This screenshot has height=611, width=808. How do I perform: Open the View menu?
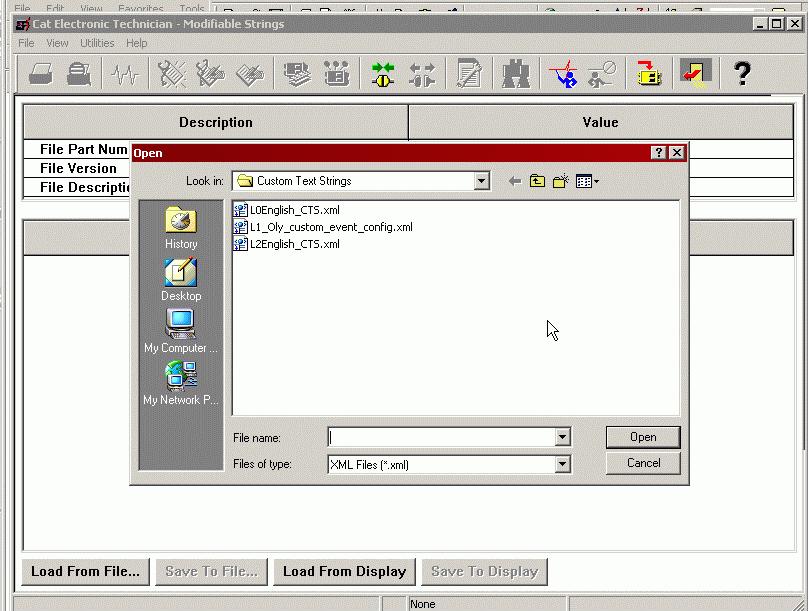[57, 43]
